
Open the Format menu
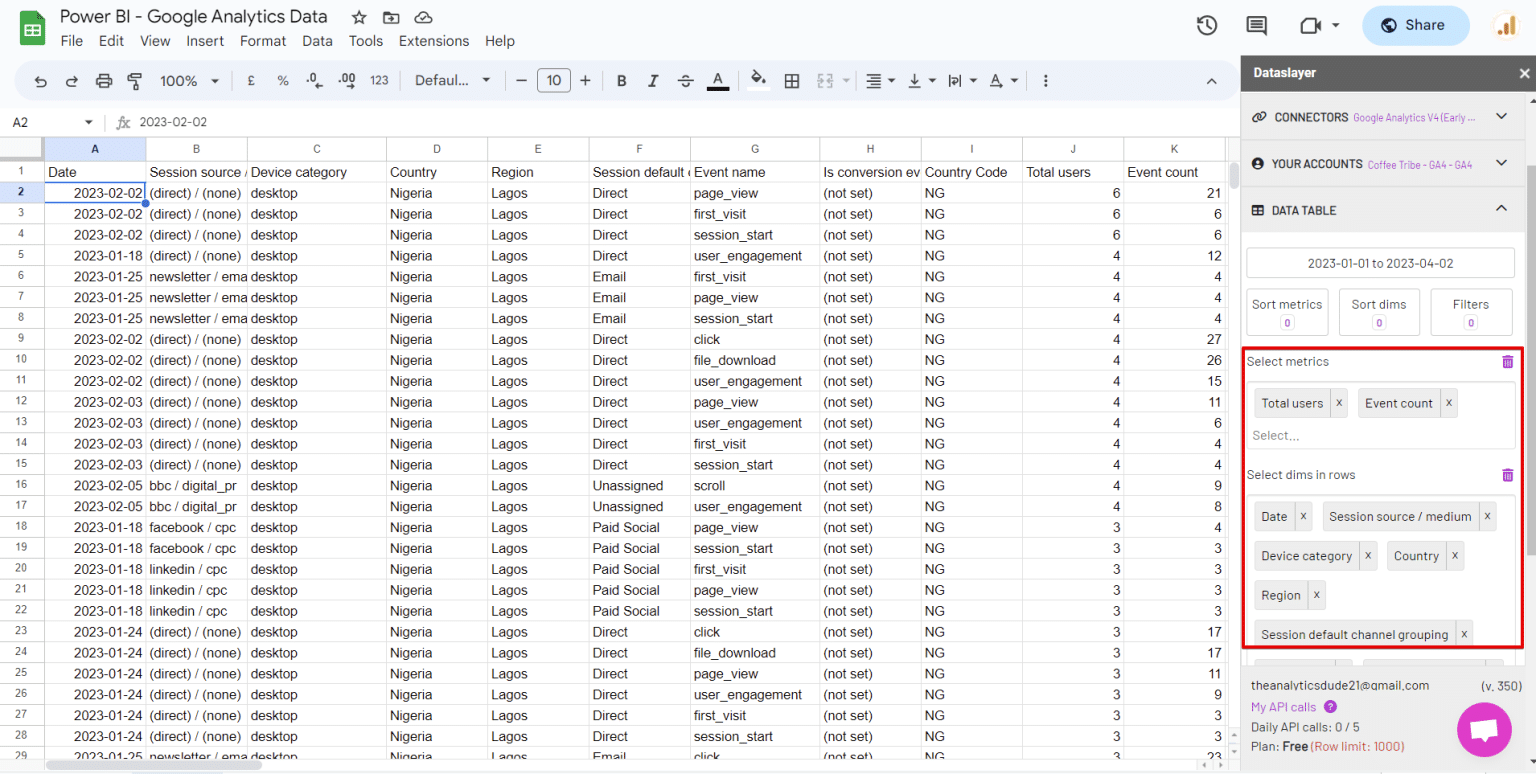coord(262,41)
